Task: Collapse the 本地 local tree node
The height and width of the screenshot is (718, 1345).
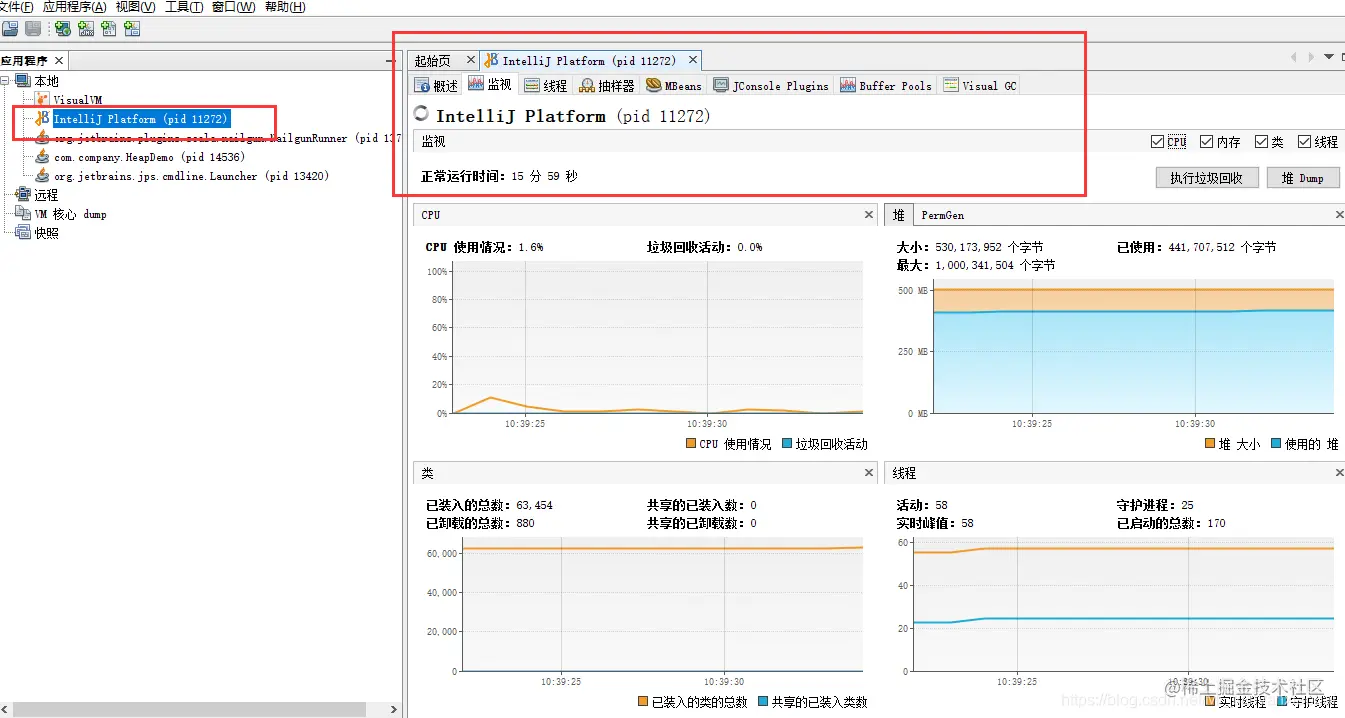Action: pos(6,81)
